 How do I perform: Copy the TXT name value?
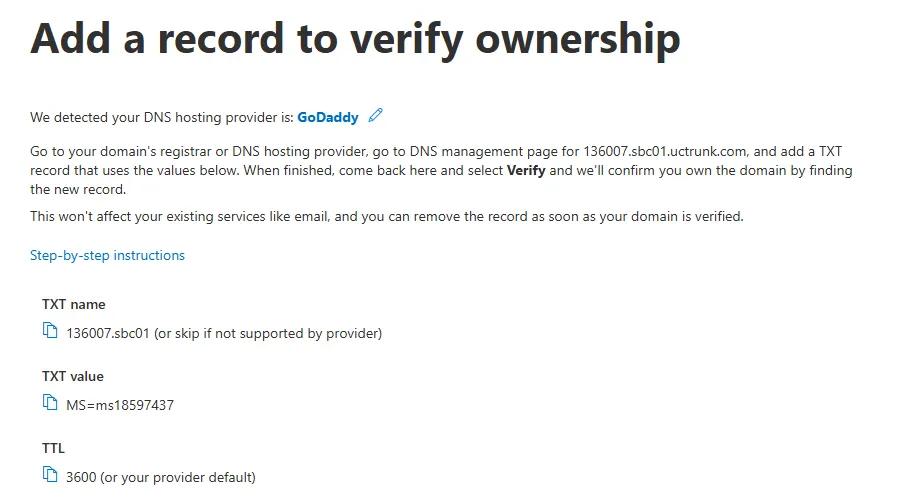pos(50,332)
